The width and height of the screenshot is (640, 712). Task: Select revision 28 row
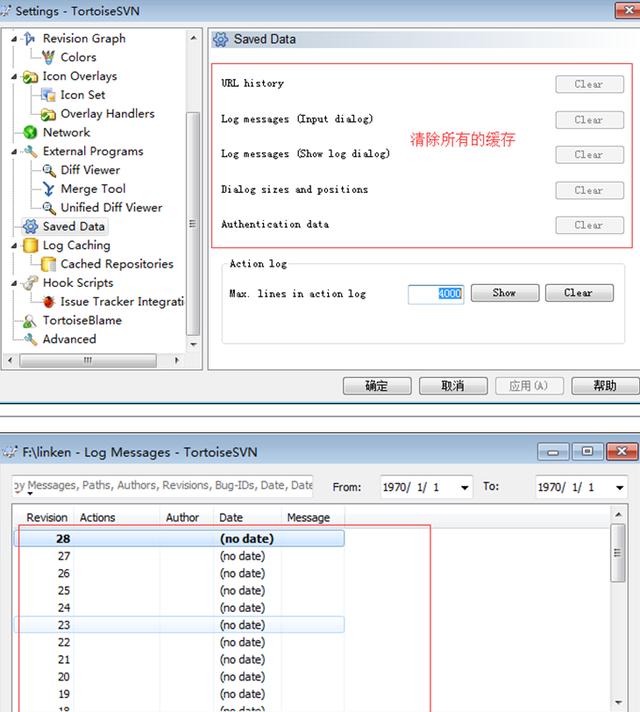[179, 539]
